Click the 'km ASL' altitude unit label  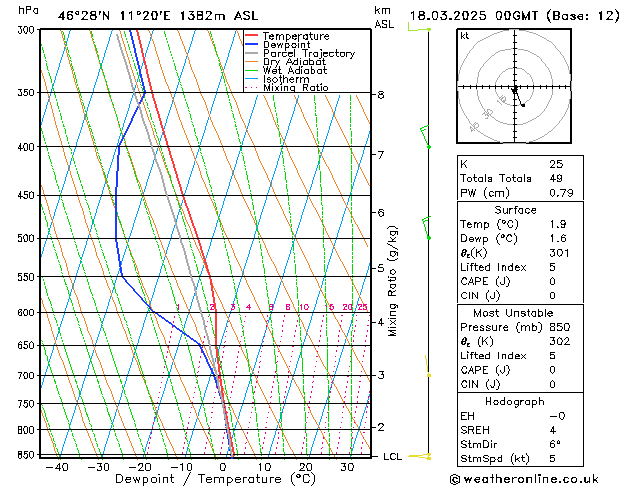pyautogui.click(x=384, y=17)
